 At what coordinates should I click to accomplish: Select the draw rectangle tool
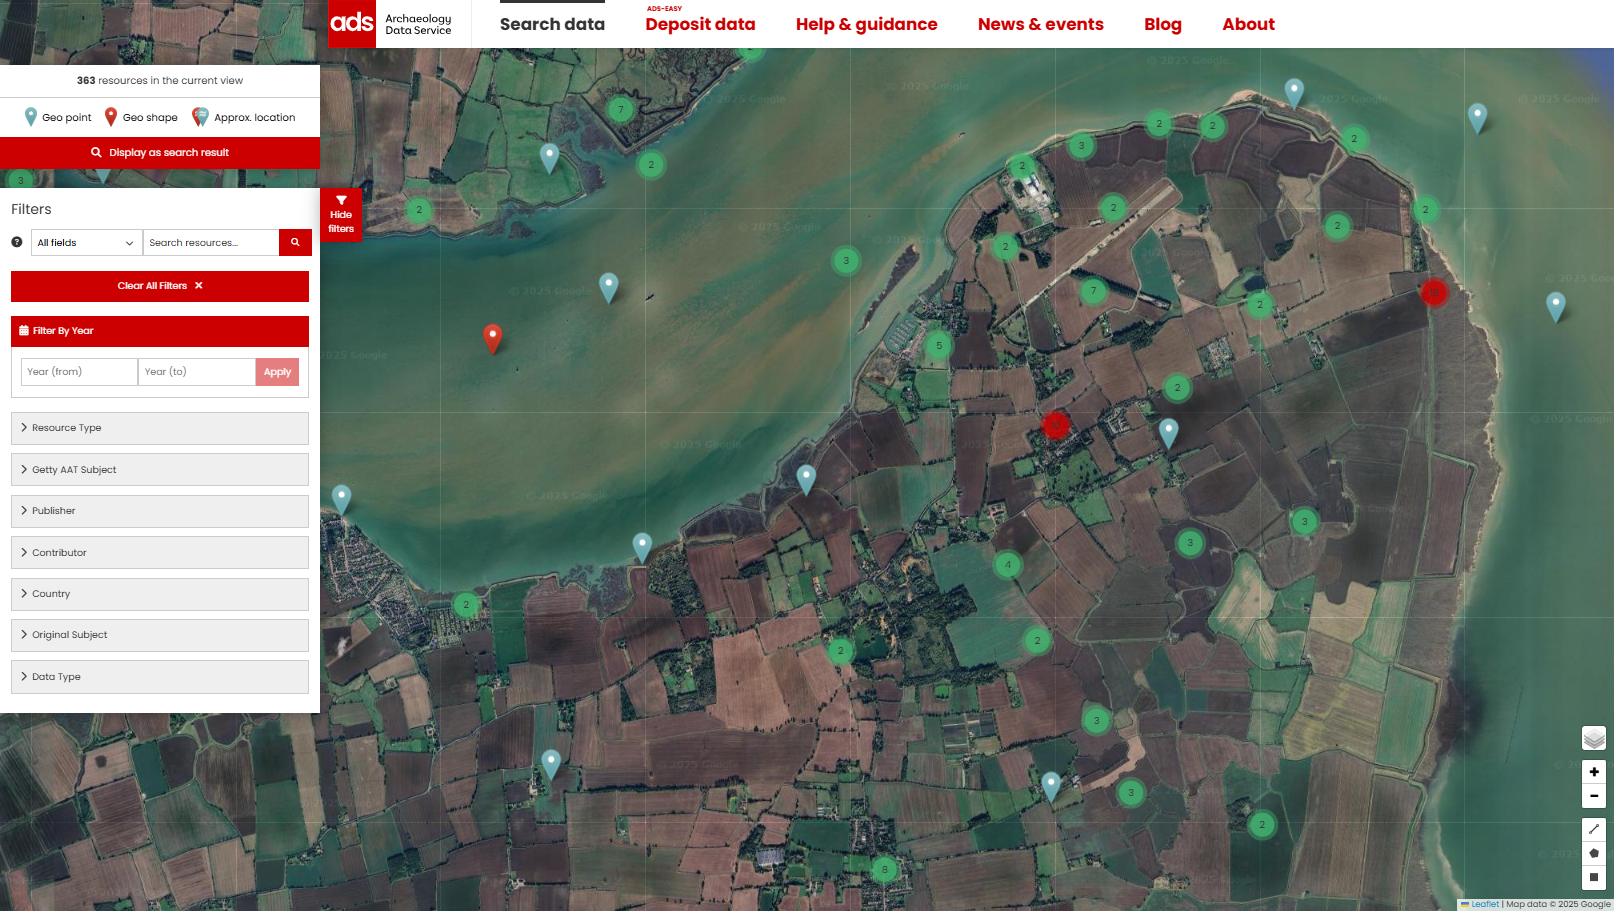pos(1593,877)
